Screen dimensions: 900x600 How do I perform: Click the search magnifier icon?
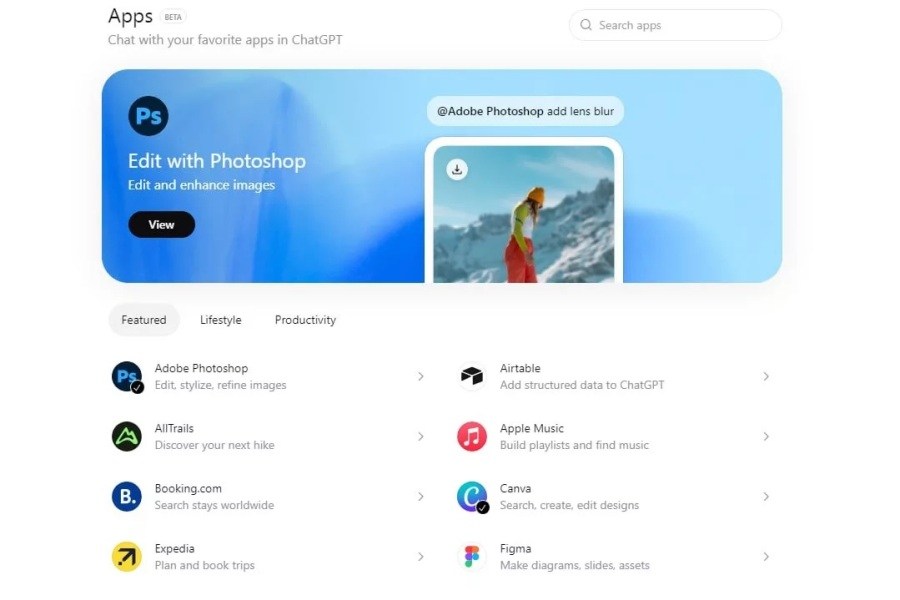585,25
